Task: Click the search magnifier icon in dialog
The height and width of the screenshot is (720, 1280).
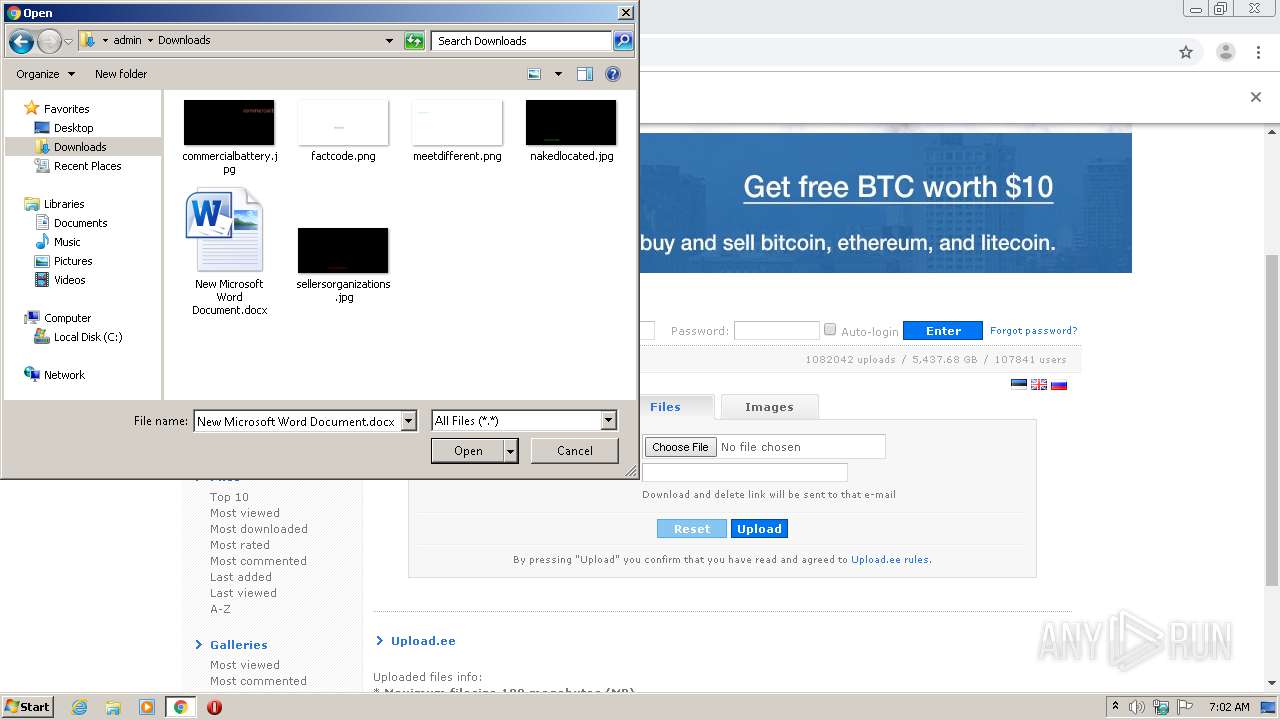Action: click(x=623, y=41)
